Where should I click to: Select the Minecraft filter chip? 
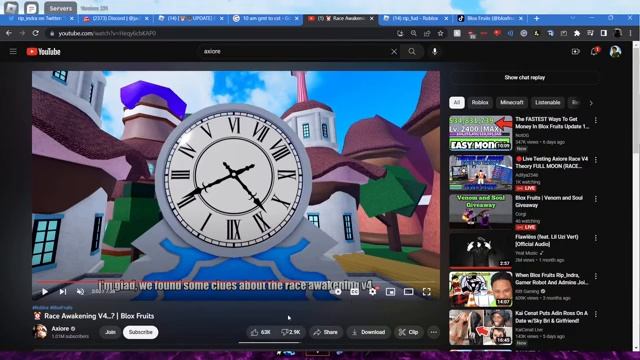pyautogui.click(x=511, y=102)
